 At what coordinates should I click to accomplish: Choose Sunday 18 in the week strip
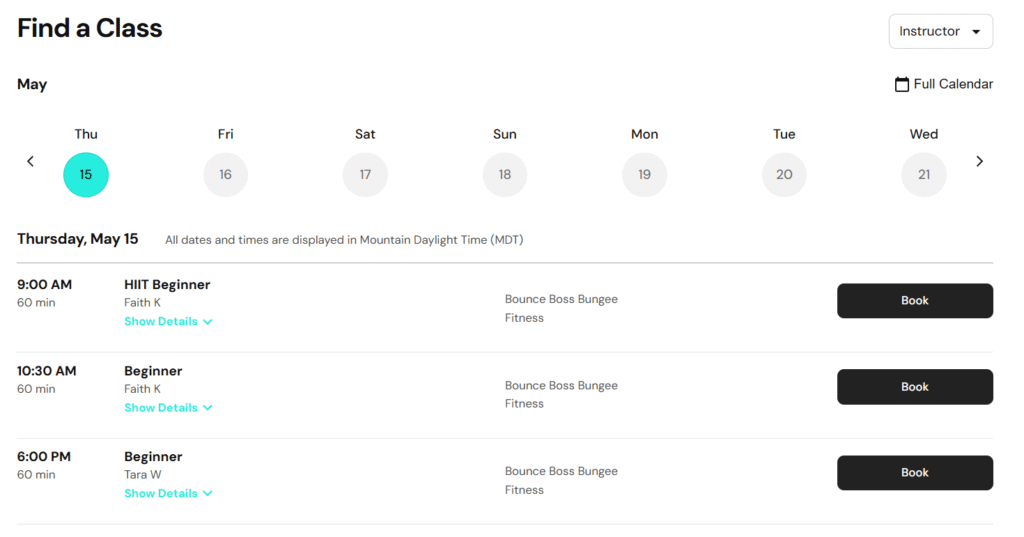coord(505,174)
